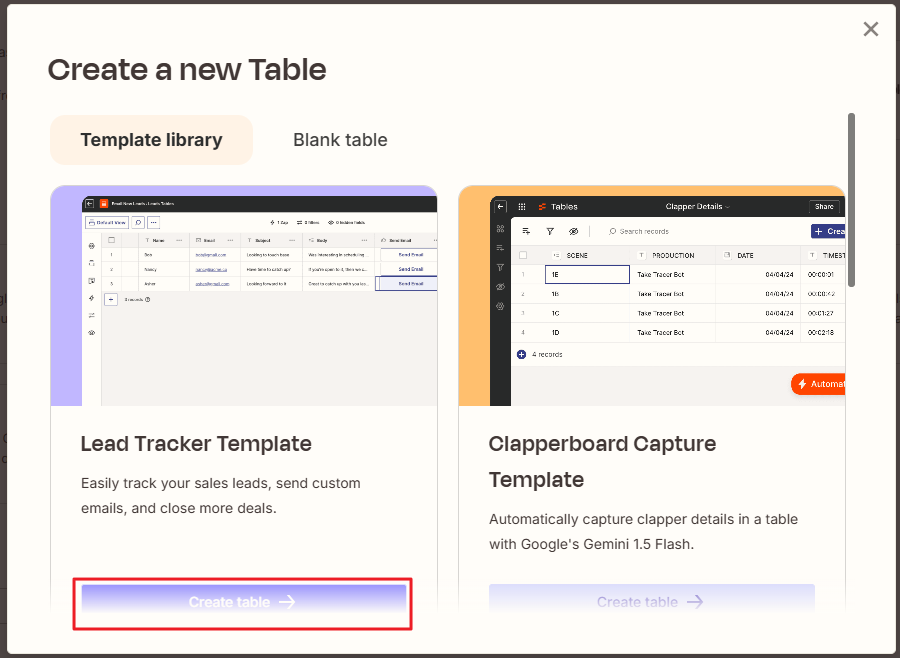Close the Create a new Table dialog
The width and height of the screenshot is (900, 658).
pyautogui.click(x=870, y=29)
